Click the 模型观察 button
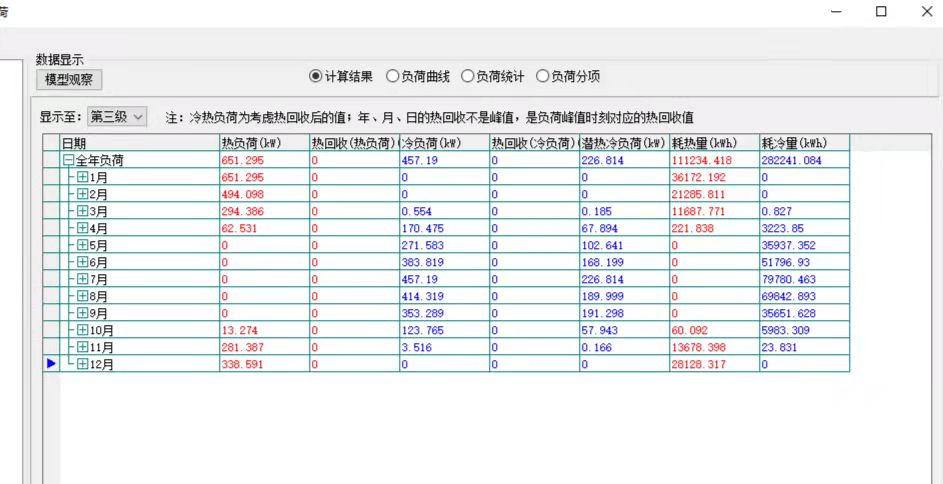 click(x=69, y=80)
